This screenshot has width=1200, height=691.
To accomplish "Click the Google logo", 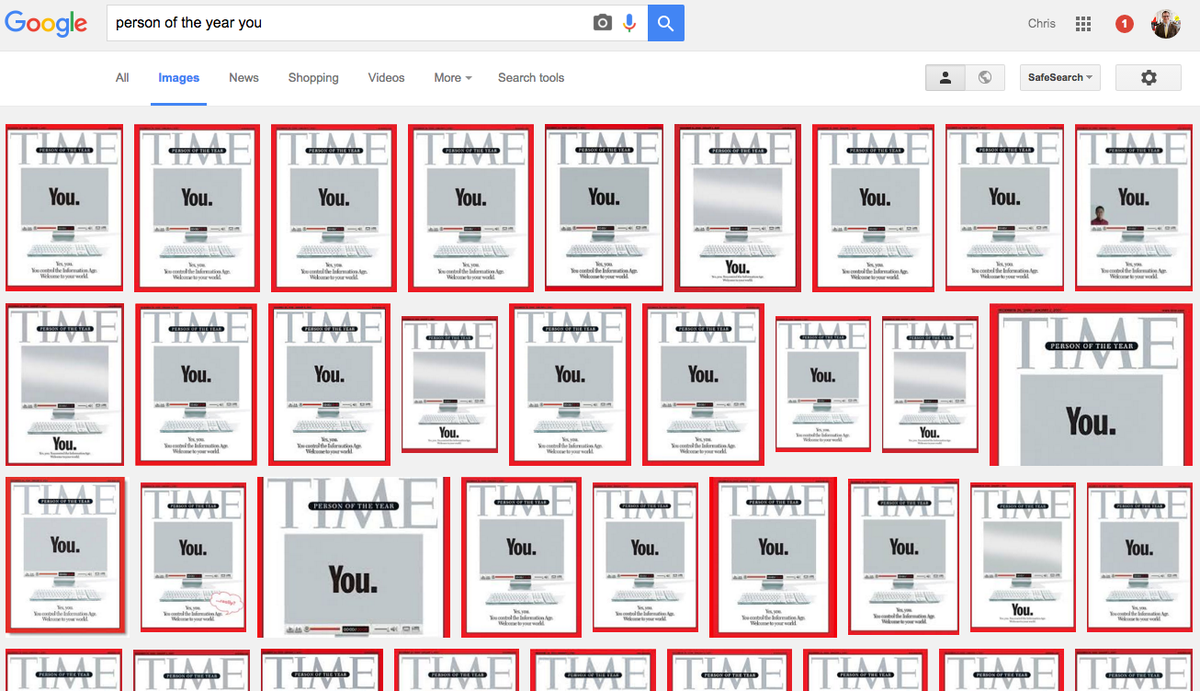I will [x=46, y=23].
